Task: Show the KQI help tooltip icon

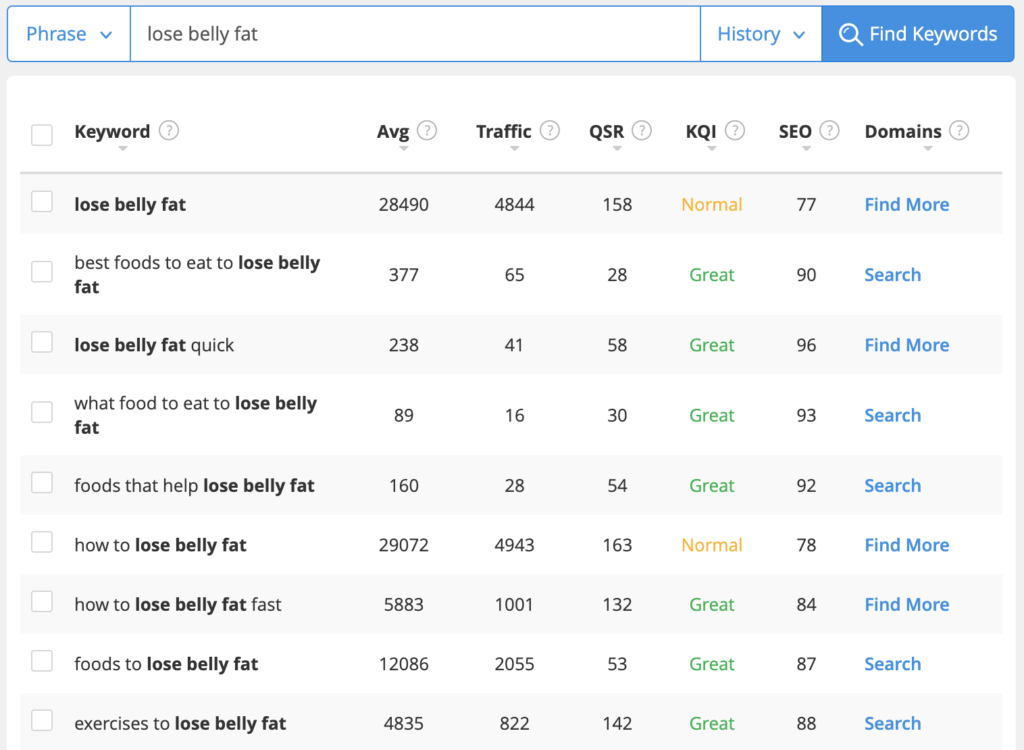Action: point(735,130)
